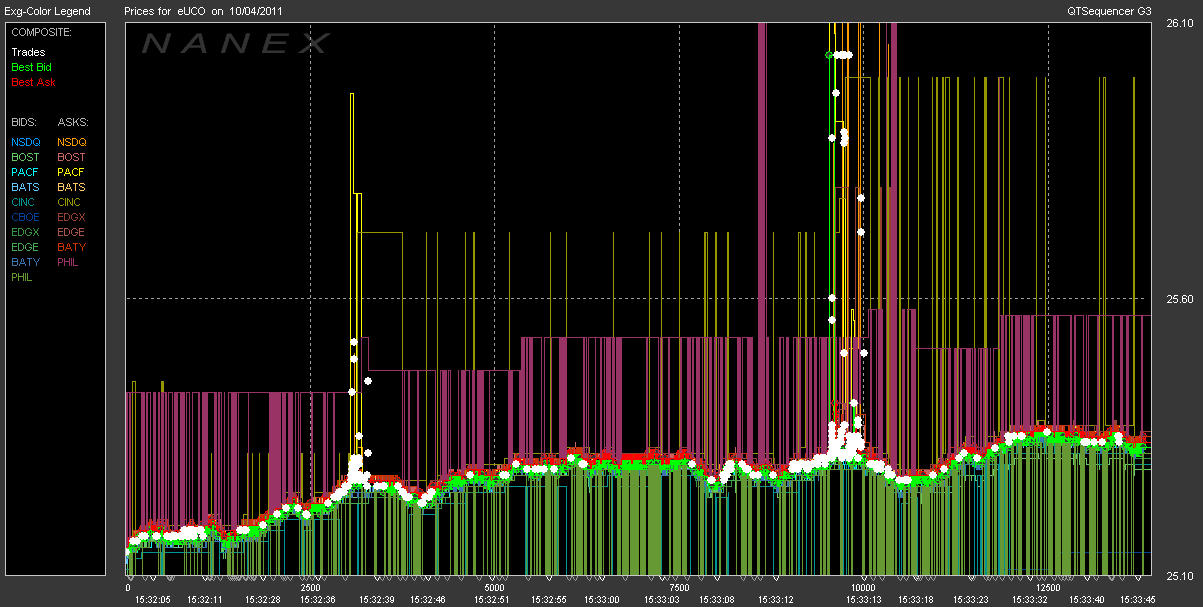Viewport: 1203px width, 607px height.
Task: Pick NSDQ in the BIDS column
Action: pos(26,142)
